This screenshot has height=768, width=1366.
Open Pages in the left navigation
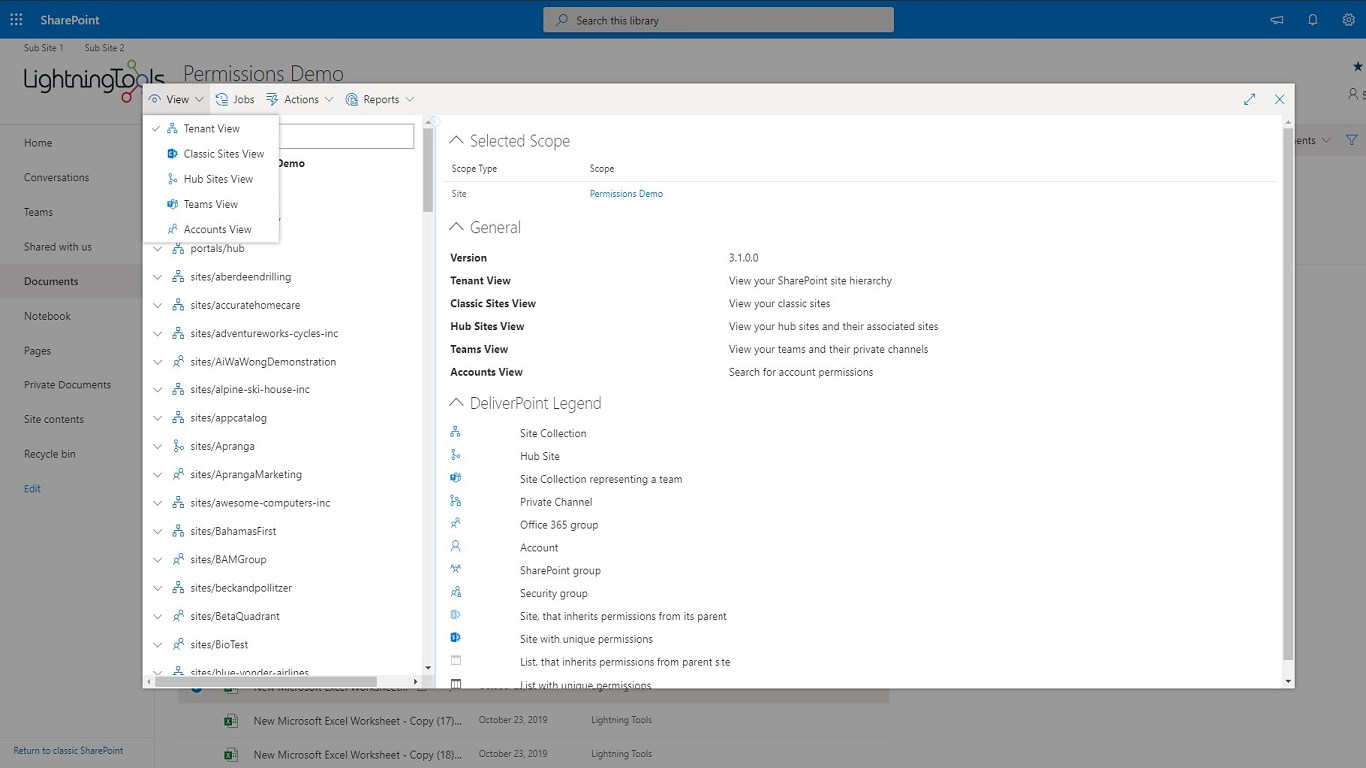click(x=38, y=351)
